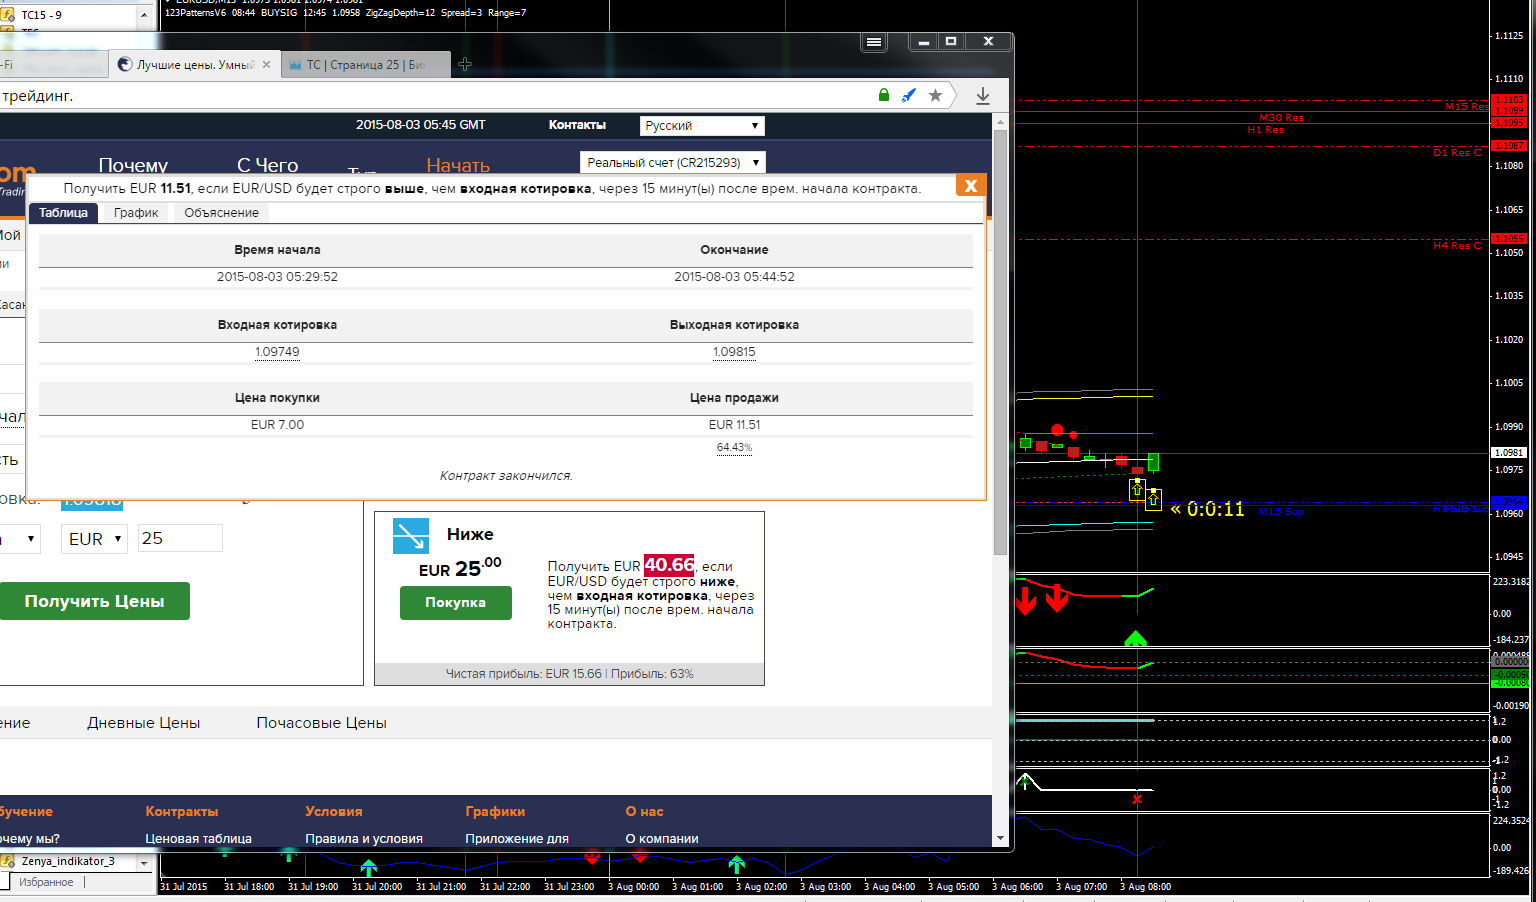Select the 'Таблица' tab in popup

pos(64,213)
